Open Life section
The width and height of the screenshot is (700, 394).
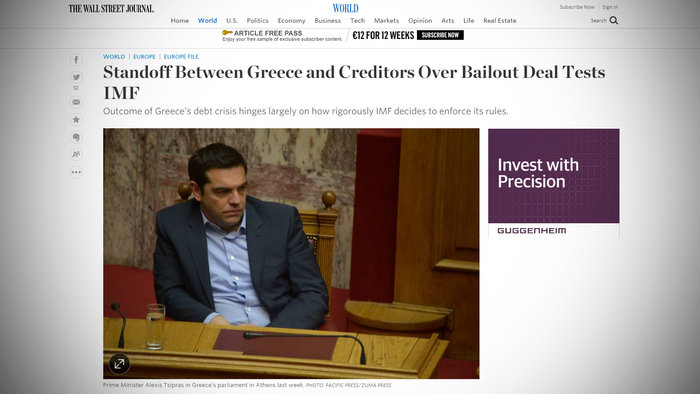tap(469, 21)
